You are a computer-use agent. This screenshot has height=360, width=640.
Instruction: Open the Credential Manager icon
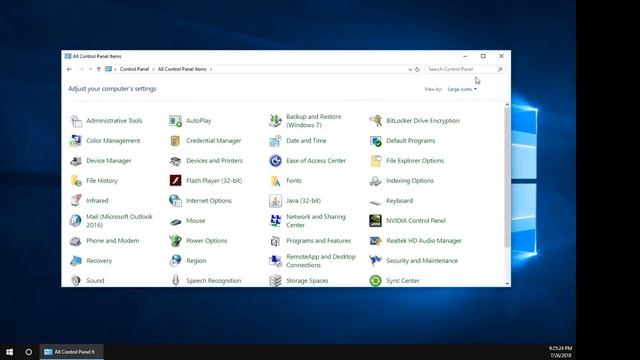click(176, 141)
